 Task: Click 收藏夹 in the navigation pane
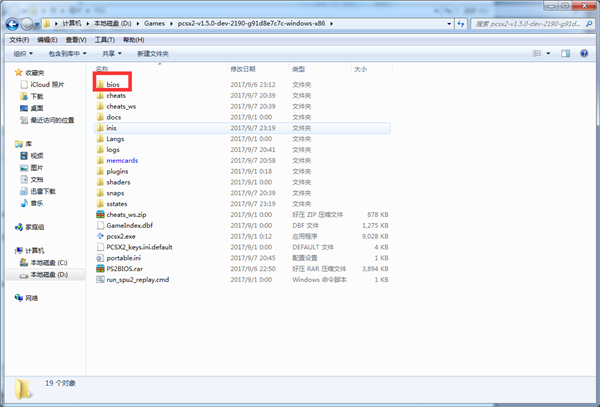(30, 73)
